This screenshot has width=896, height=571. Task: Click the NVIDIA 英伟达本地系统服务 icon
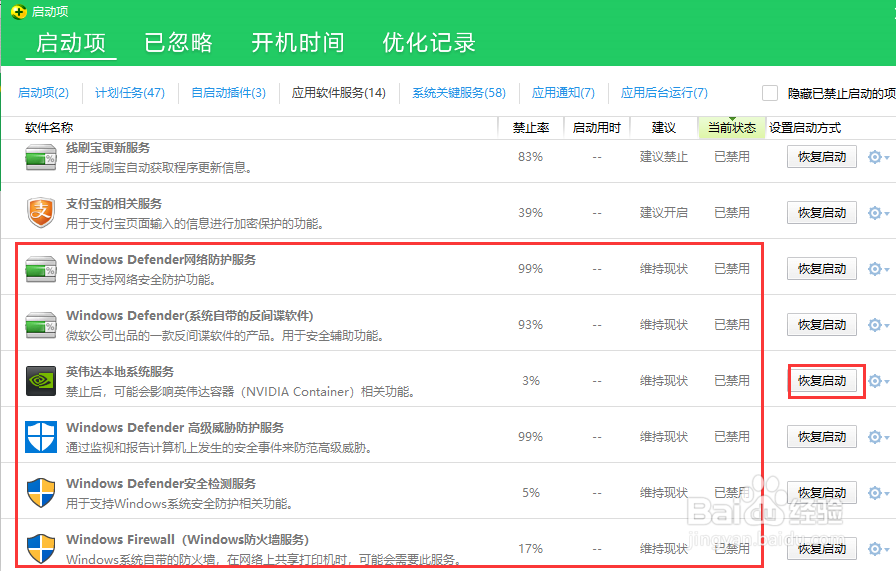(41, 381)
